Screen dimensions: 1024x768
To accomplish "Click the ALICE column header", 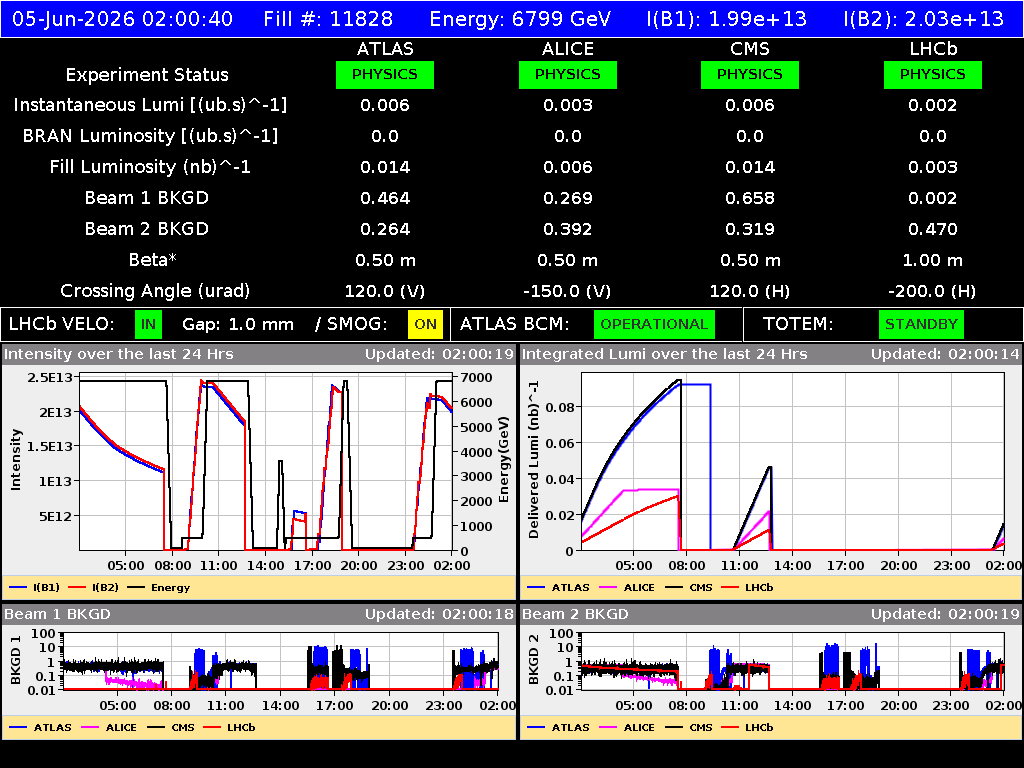I will [x=568, y=49].
